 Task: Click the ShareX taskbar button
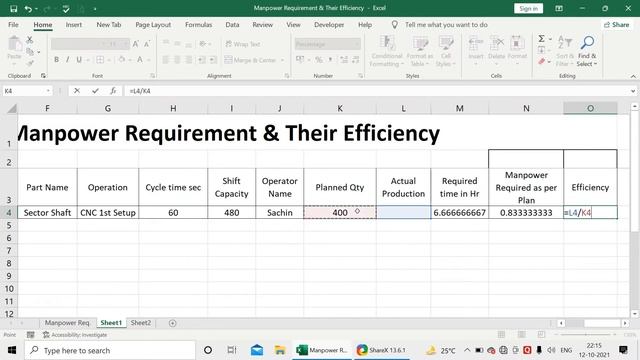pyautogui.click(x=381, y=350)
